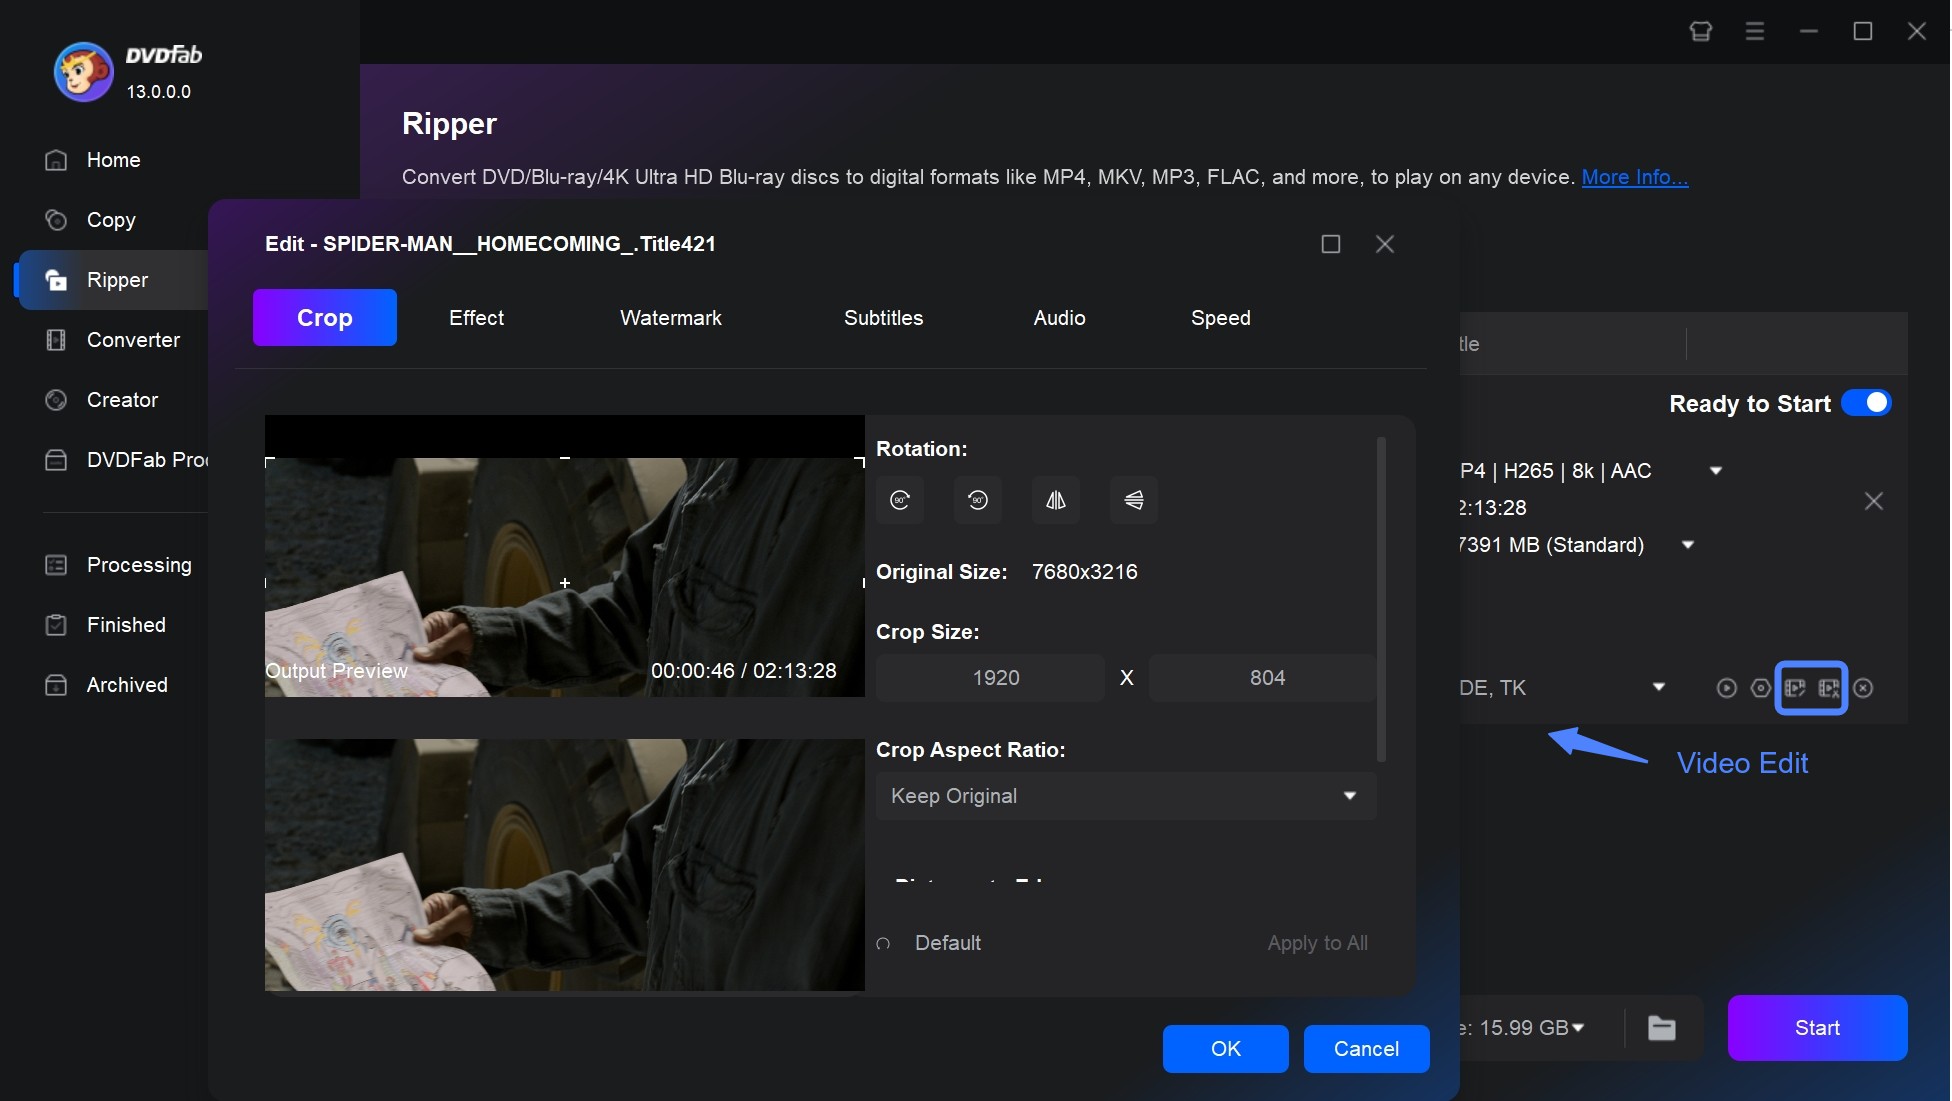The image size is (1952, 1101).
Task: Click the circular radio button left of default
Action: point(885,941)
